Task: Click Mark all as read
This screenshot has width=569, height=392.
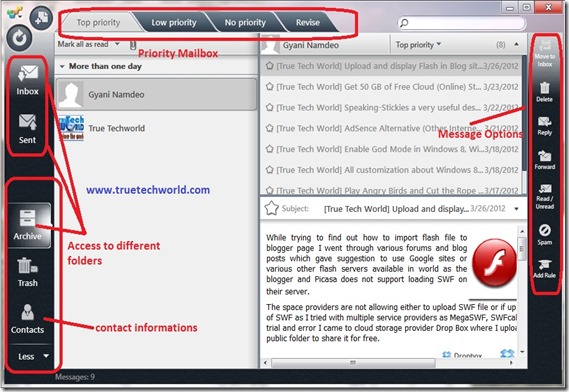Action: (83, 44)
